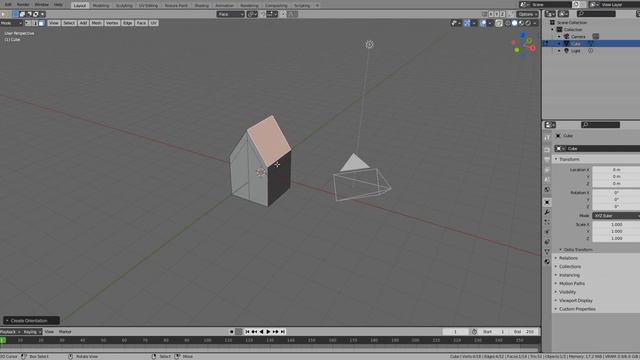
Task: Toggle Z axis mirror button
Action: point(502,14)
